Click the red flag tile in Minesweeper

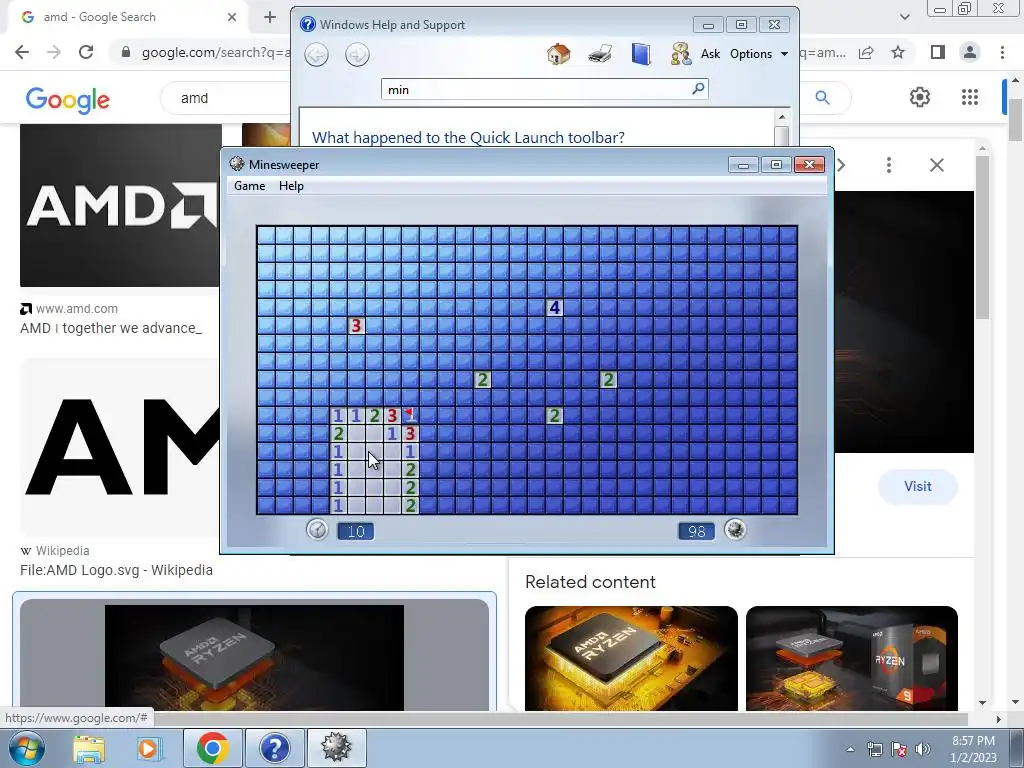[409, 415]
